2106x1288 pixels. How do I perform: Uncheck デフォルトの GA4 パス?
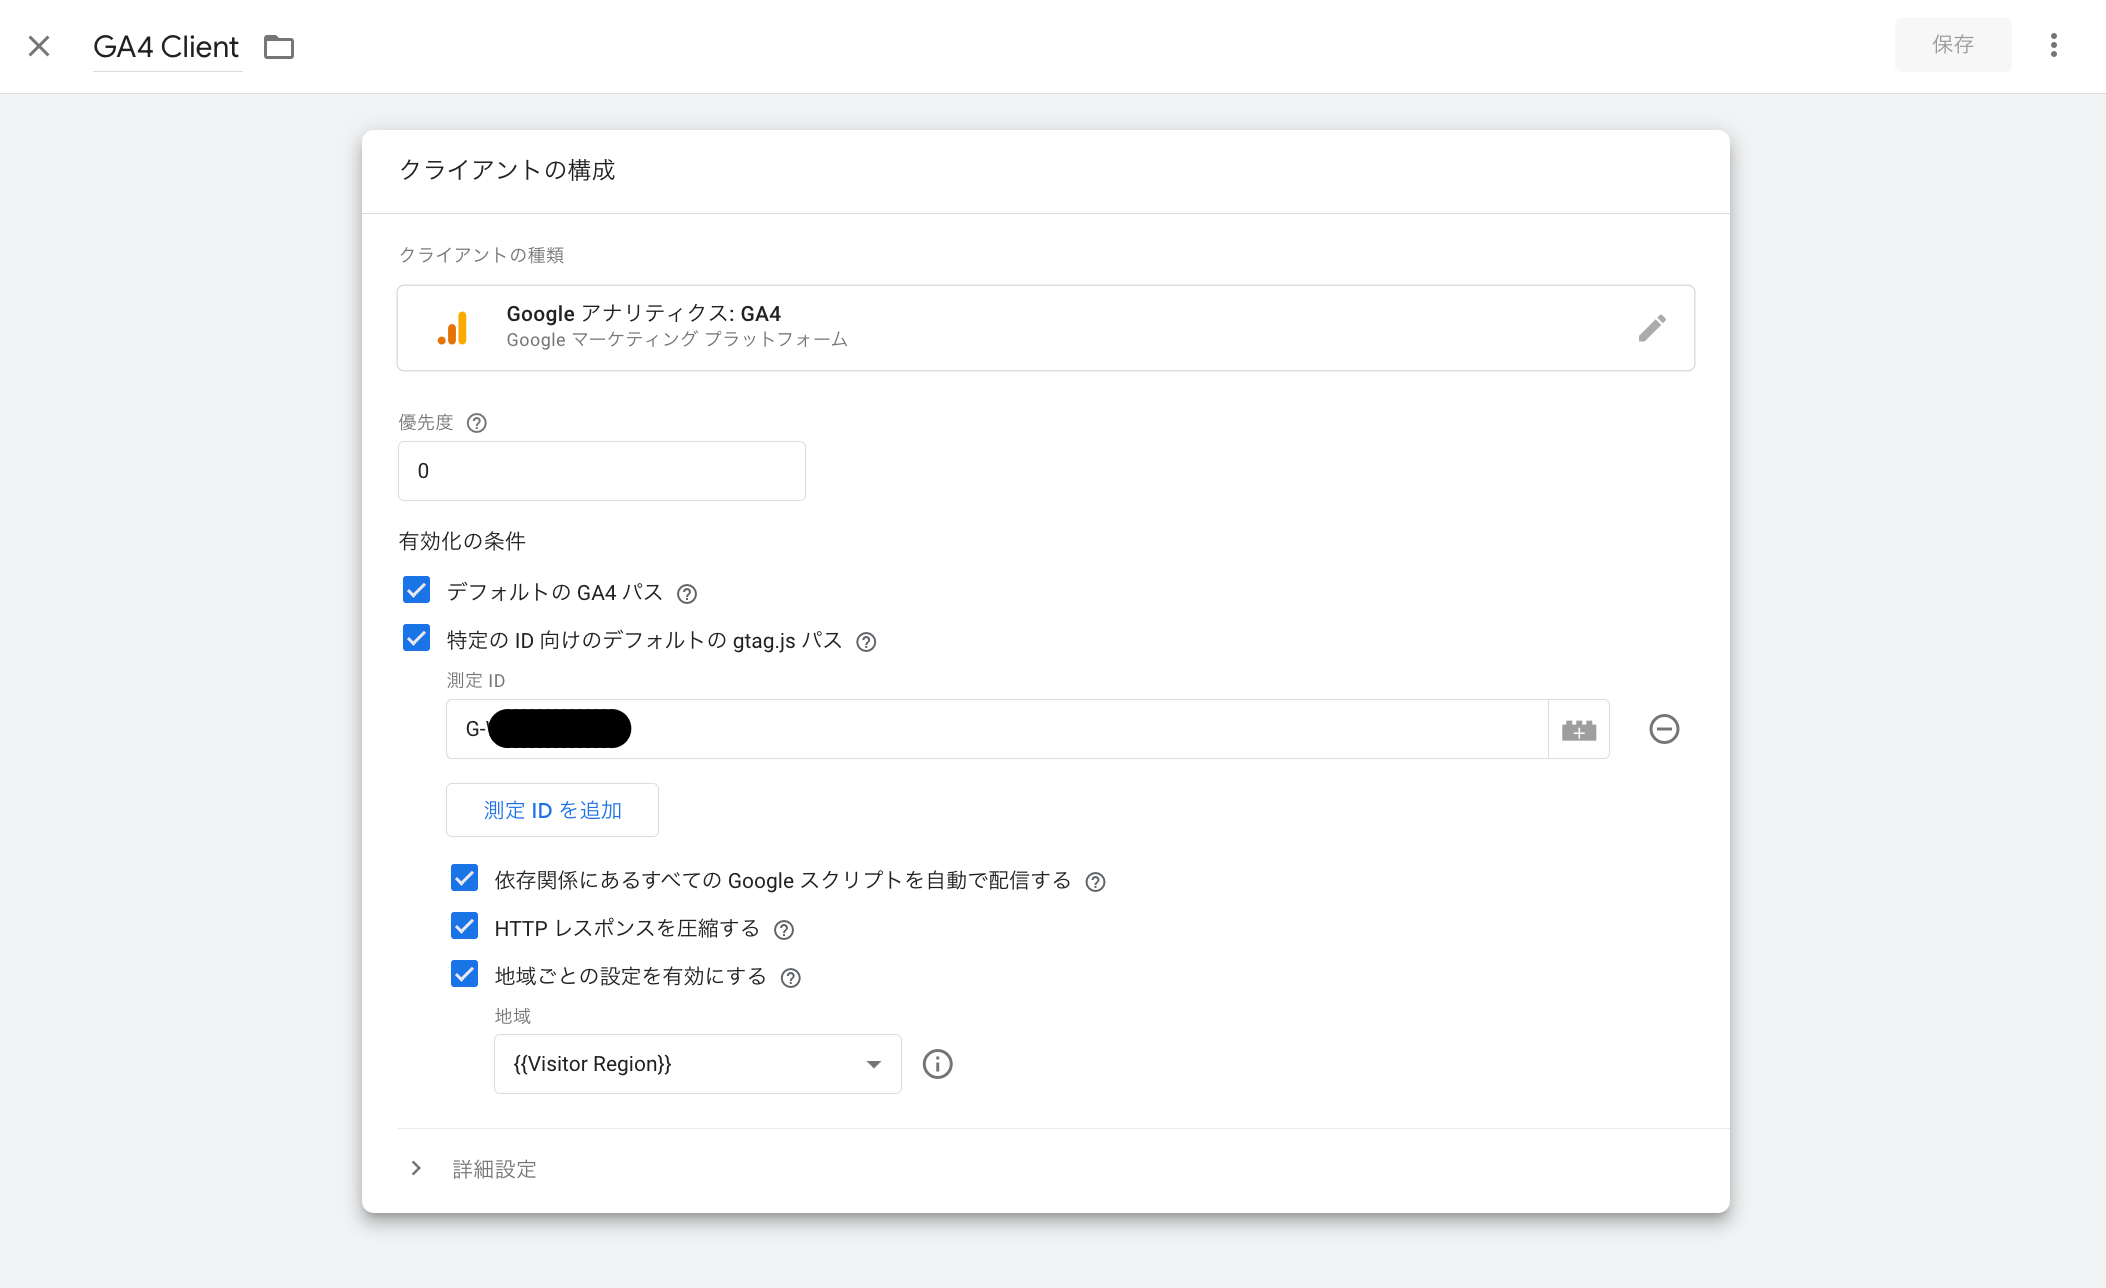415,590
